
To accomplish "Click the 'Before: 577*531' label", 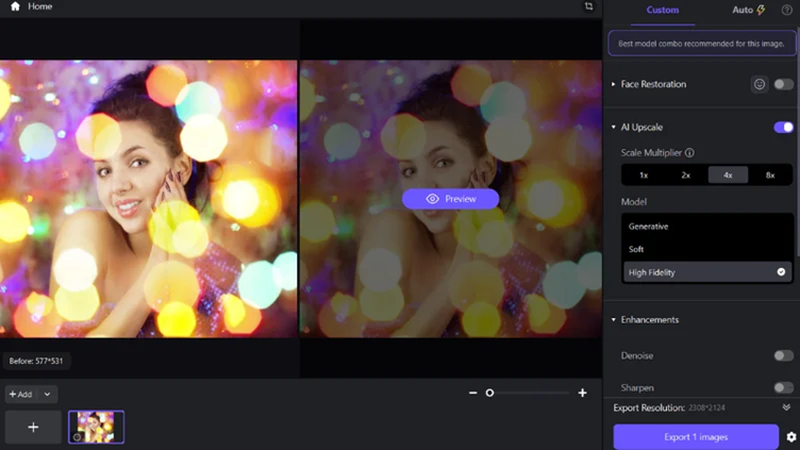I will [x=36, y=361].
